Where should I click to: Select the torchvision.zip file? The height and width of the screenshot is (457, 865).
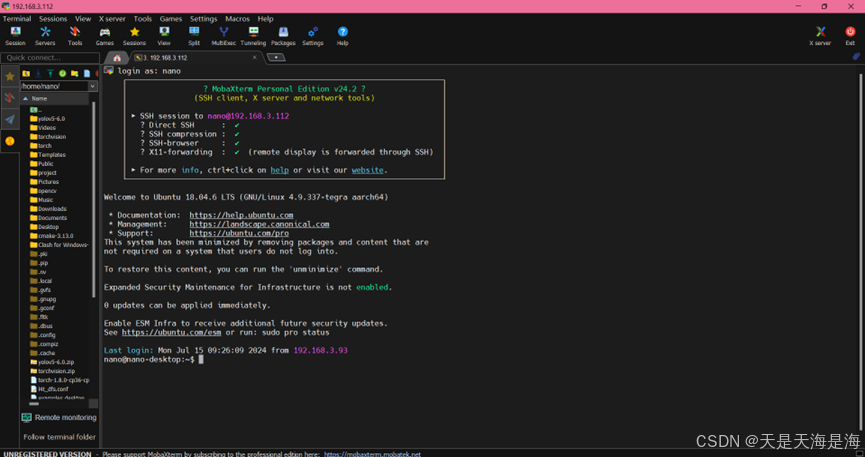coord(52,371)
